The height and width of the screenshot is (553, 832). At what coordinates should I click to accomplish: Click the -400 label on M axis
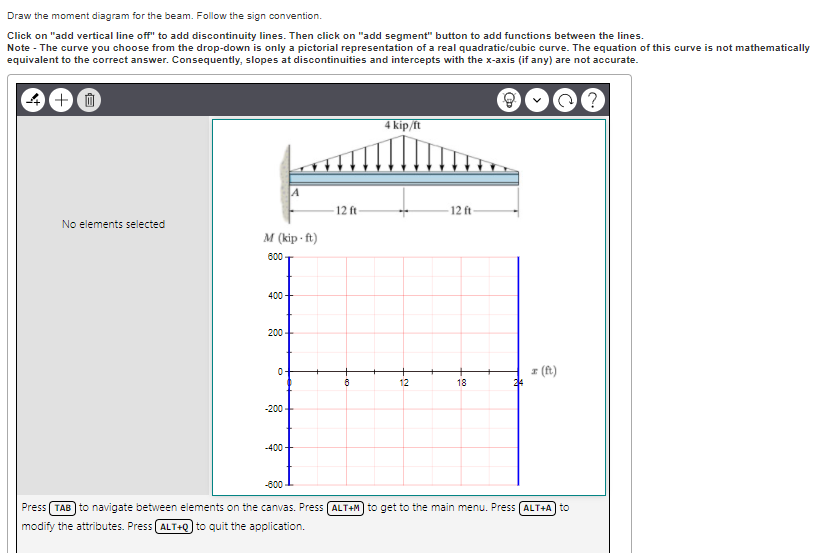[274, 447]
